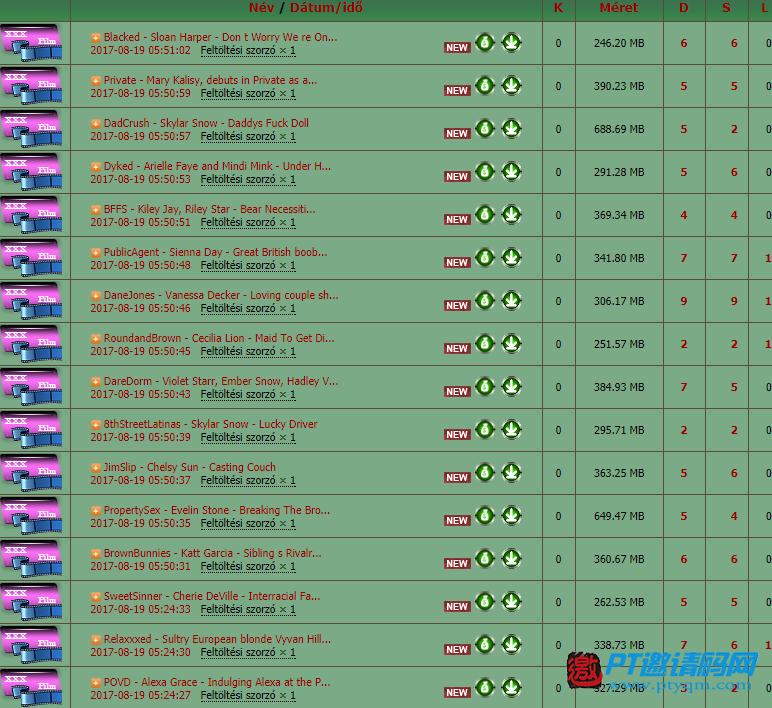
Task: Click Feltöltési szorzó × 1 in PublicAgent row
Action: click(248, 265)
